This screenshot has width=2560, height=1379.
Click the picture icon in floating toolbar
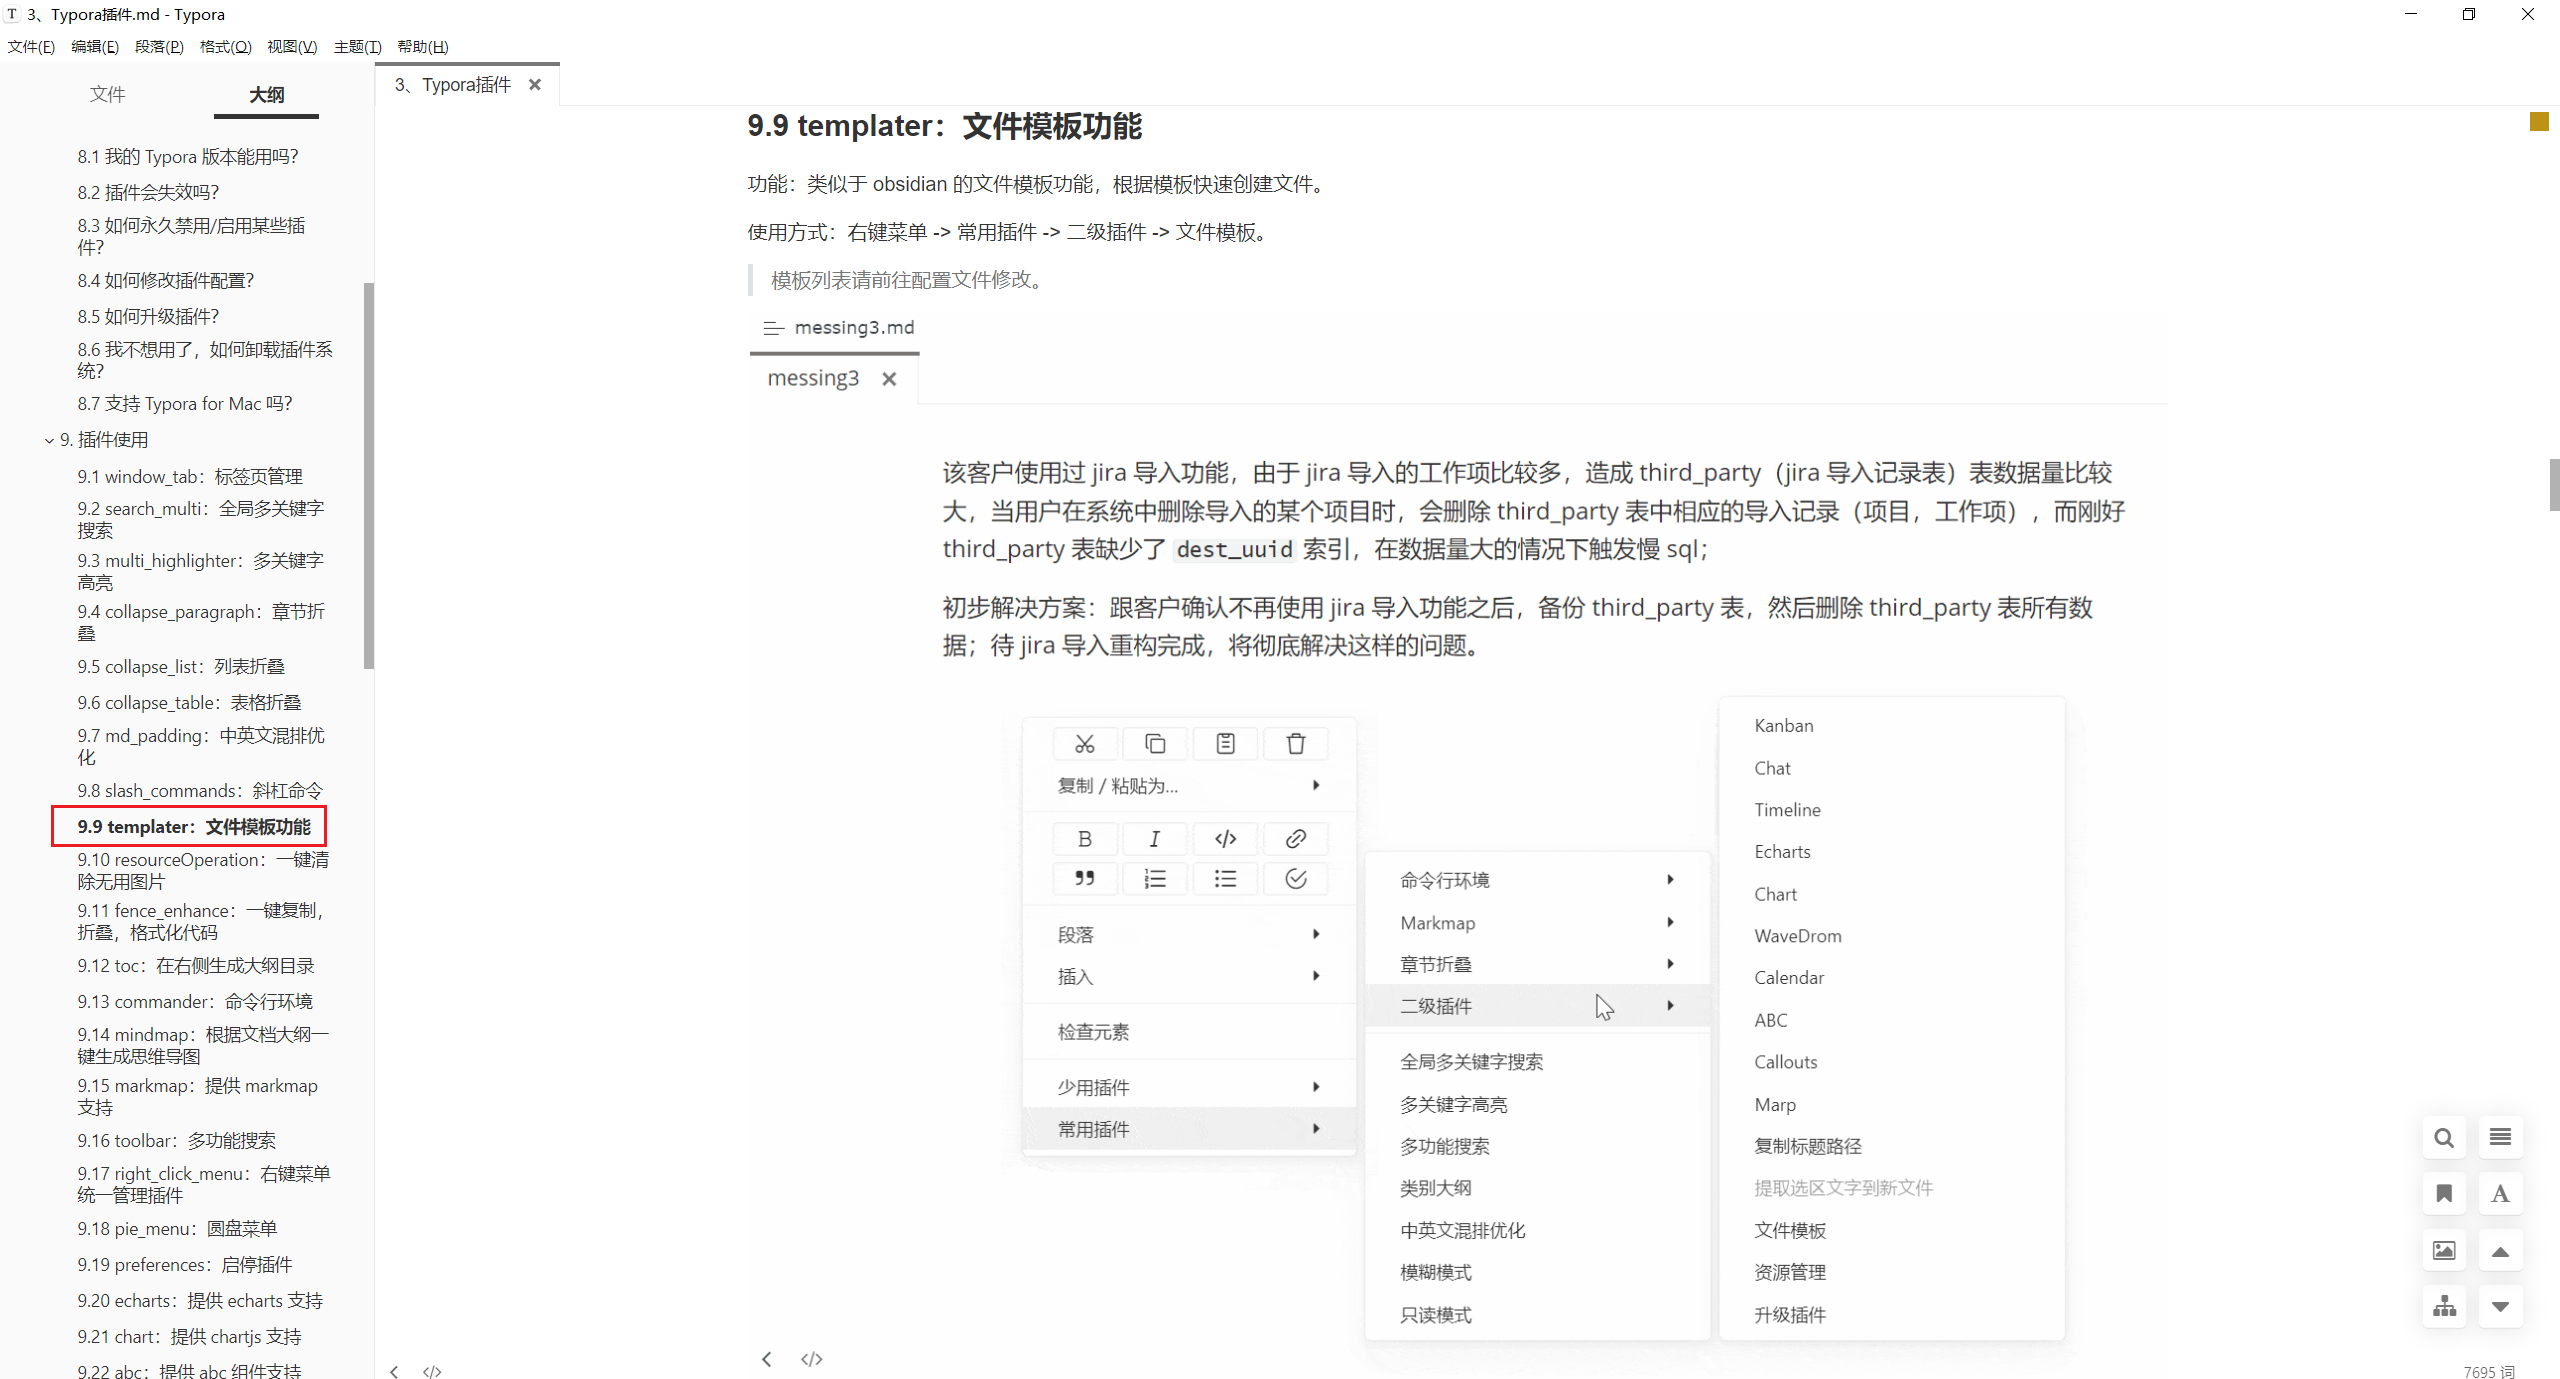pyautogui.click(x=2444, y=1251)
